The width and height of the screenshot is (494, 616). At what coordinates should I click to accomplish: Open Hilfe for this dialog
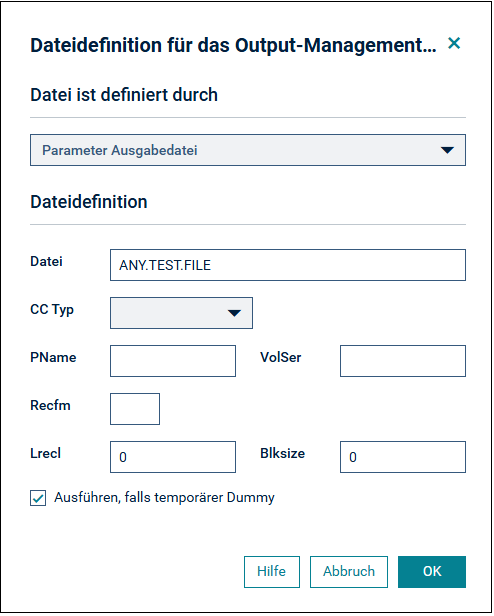click(272, 572)
